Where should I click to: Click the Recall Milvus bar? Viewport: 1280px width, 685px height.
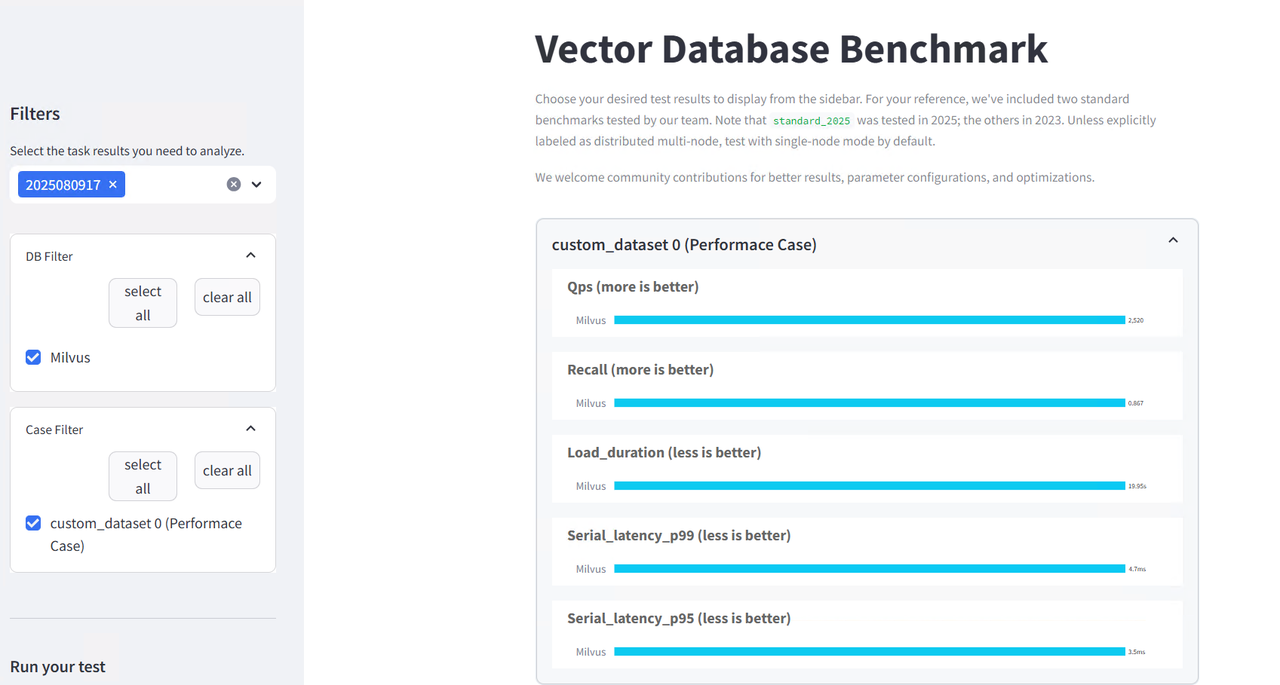pyautogui.click(x=870, y=403)
